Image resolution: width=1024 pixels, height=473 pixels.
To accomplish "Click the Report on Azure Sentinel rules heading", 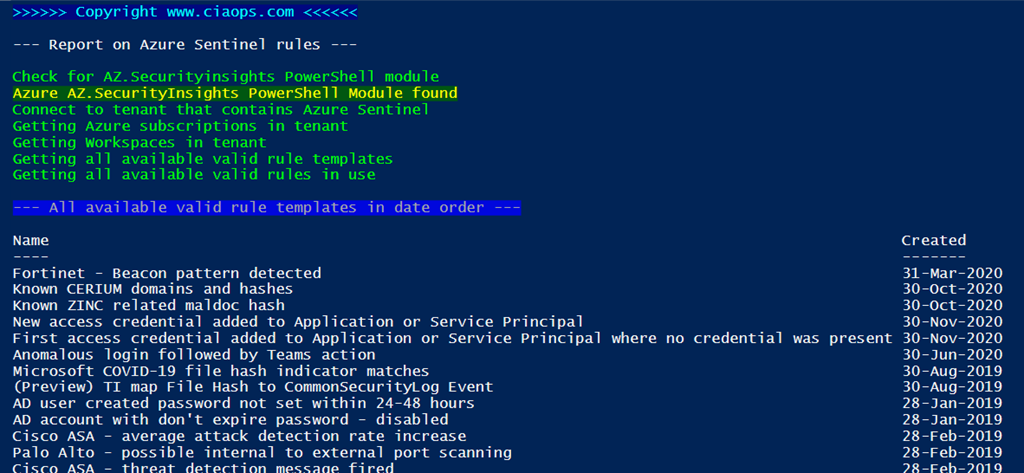I will 185,45.
